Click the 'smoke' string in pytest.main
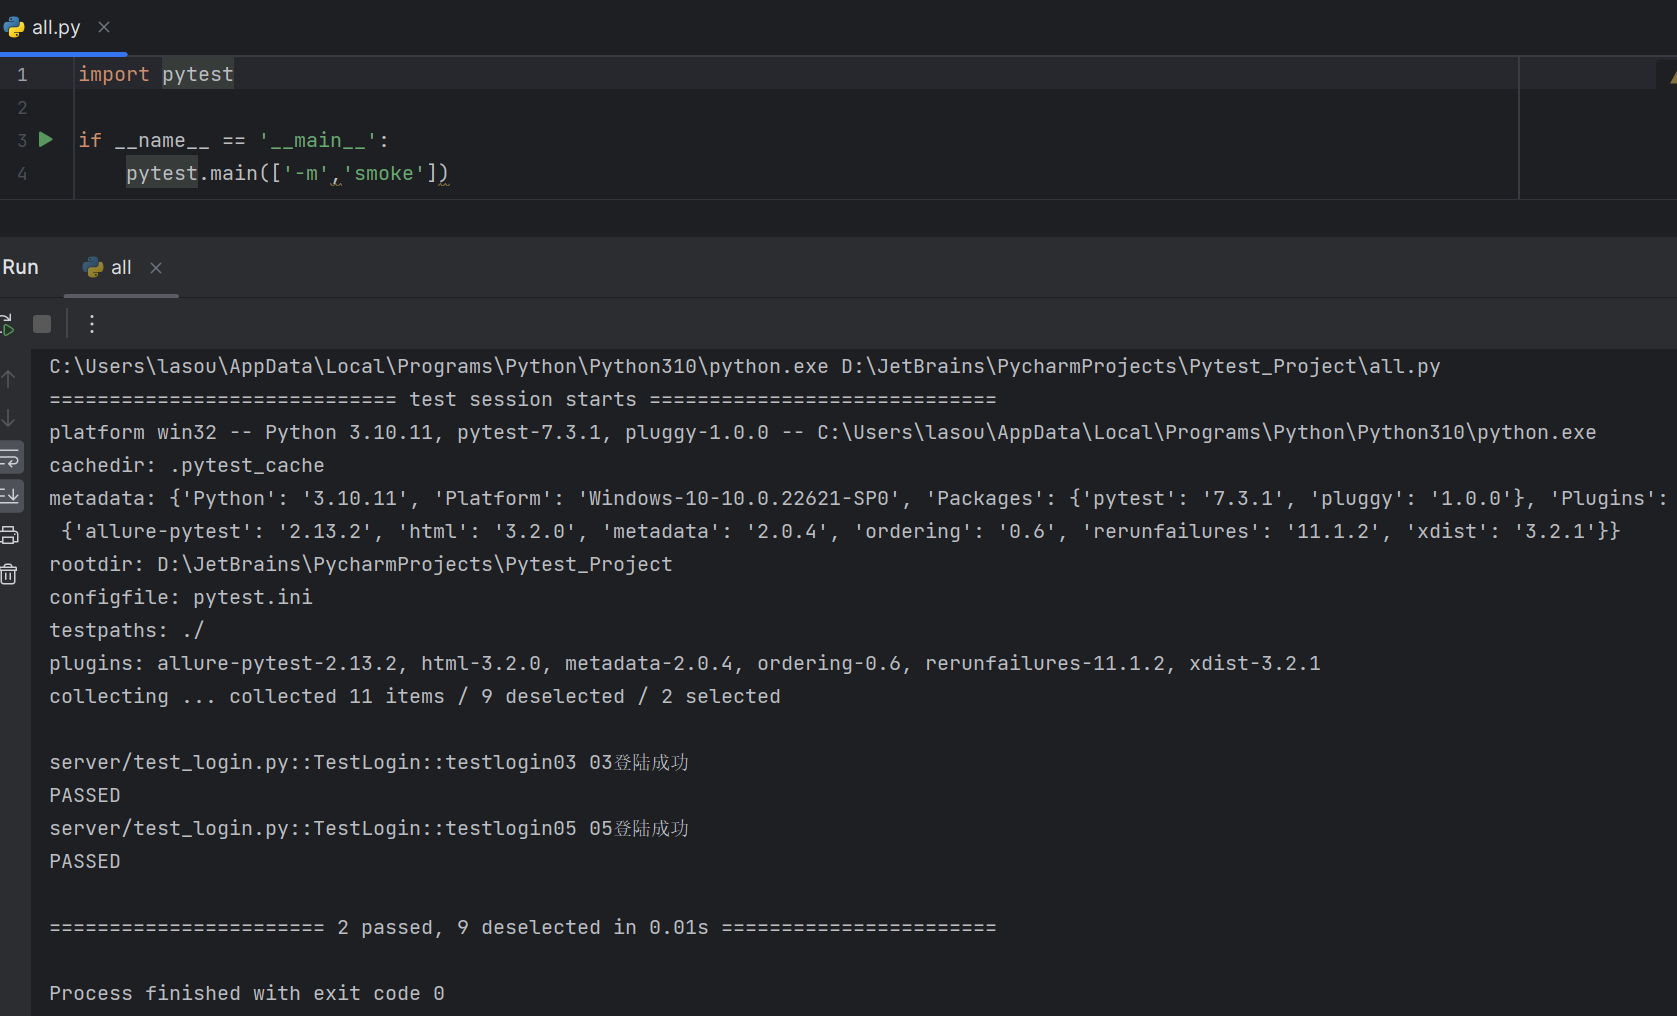1677x1016 pixels. click(383, 174)
